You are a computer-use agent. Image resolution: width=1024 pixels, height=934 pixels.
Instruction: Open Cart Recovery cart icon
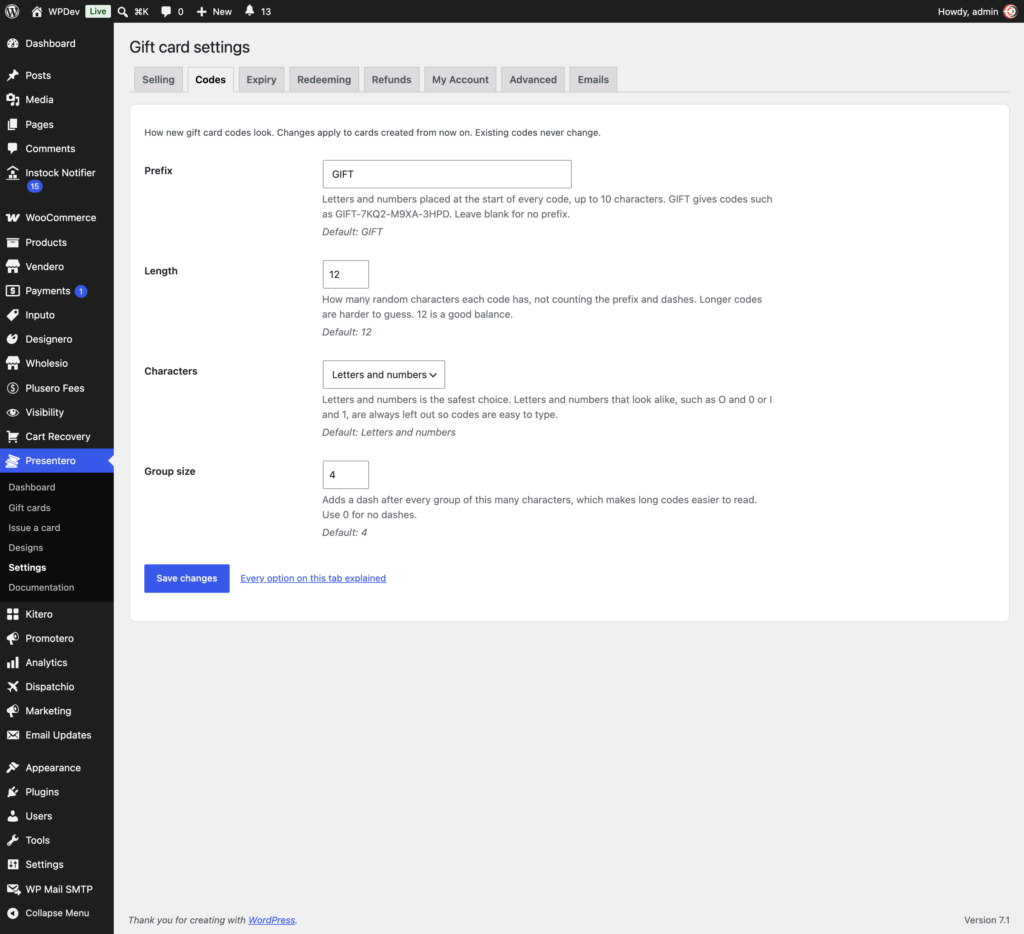[x=12, y=436]
